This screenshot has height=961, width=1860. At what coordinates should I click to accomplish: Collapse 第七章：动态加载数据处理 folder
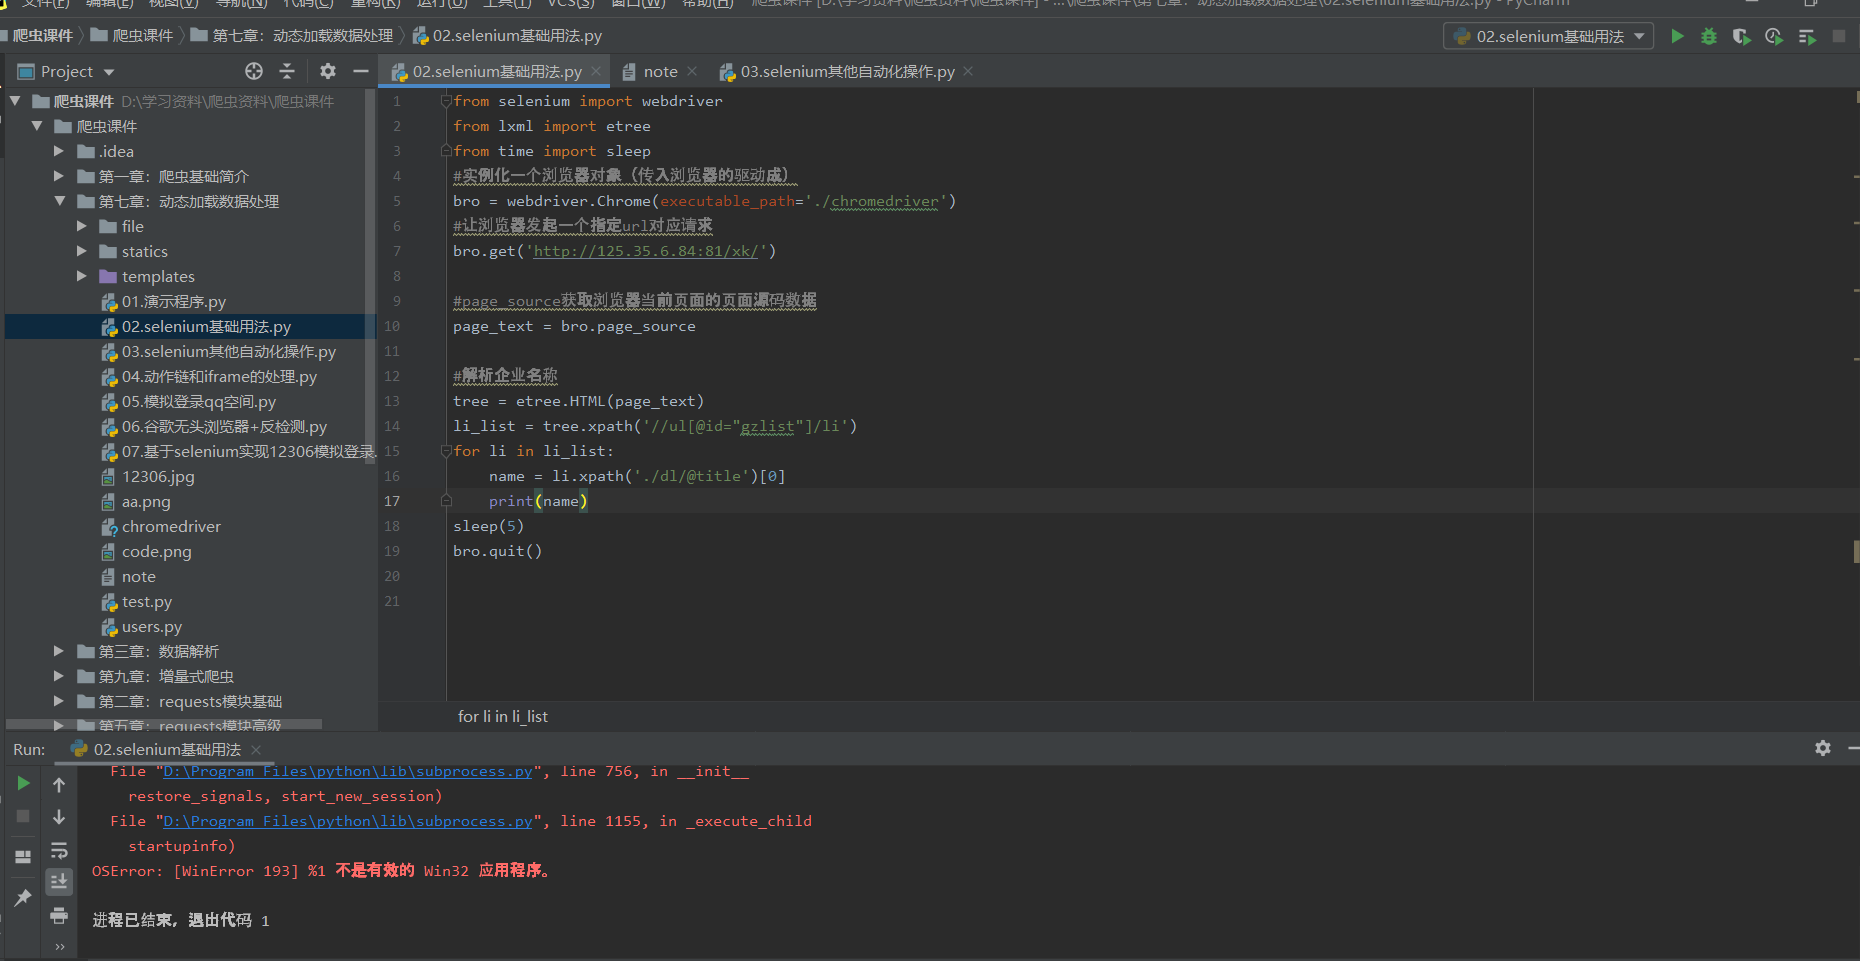click(59, 201)
